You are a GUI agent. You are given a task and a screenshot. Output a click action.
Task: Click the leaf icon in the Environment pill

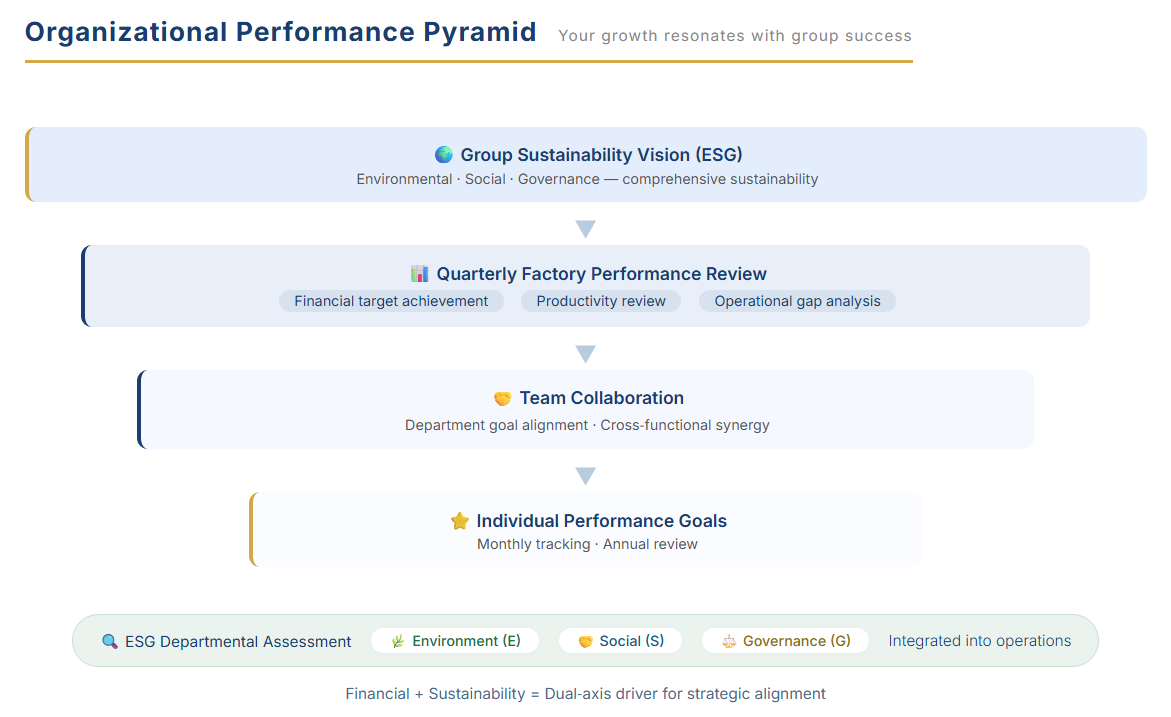pyautogui.click(x=398, y=641)
